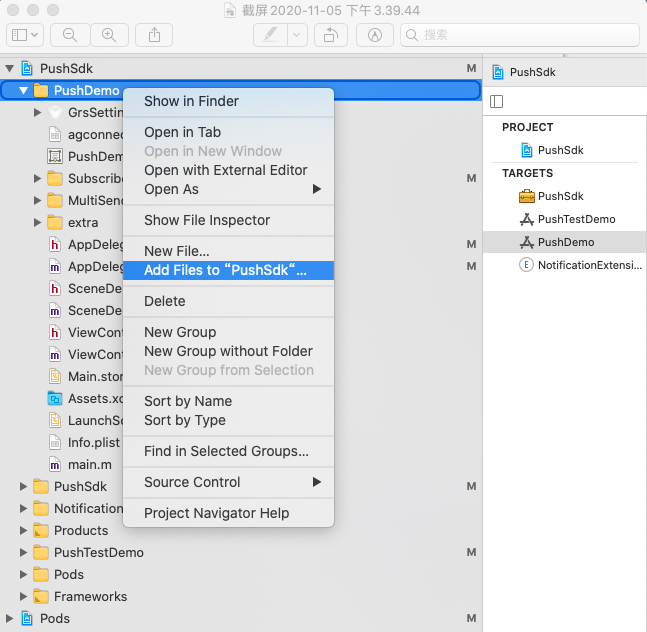Select the main.m file
This screenshot has height=632, width=647.
[90, 465]
